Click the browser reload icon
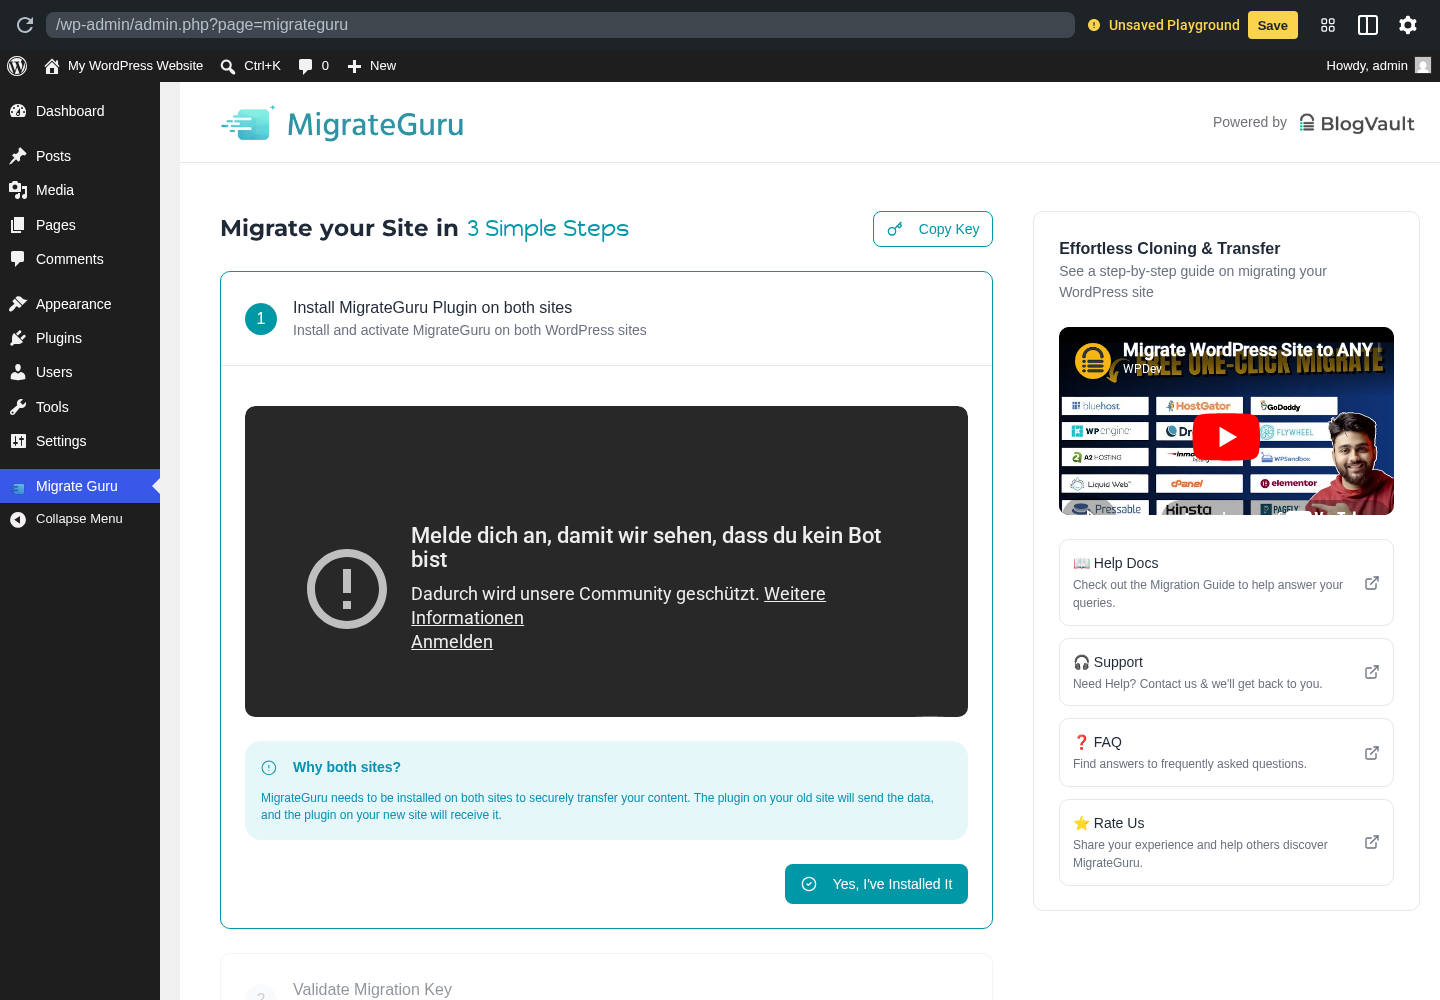The height and width of the screenshot is (1000, 1440). click(x=25, y=25)
